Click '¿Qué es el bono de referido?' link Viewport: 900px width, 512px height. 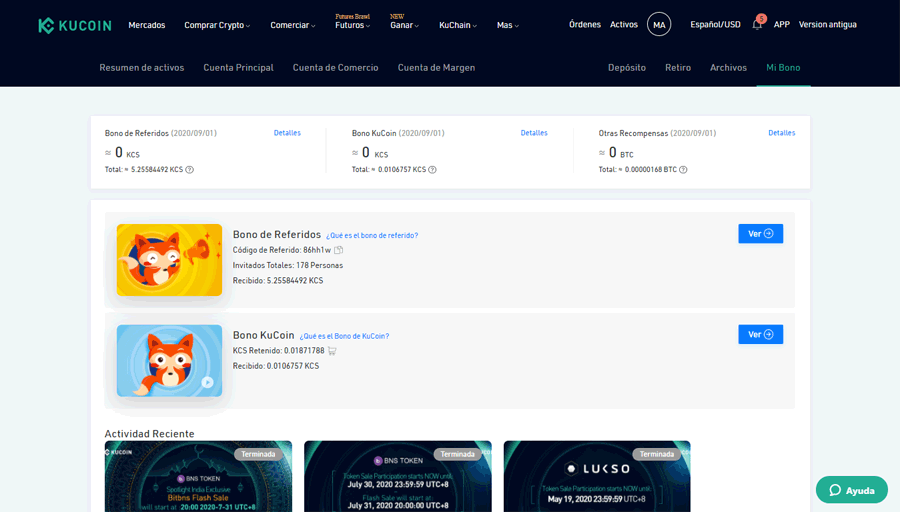click(x=372, y=235)
